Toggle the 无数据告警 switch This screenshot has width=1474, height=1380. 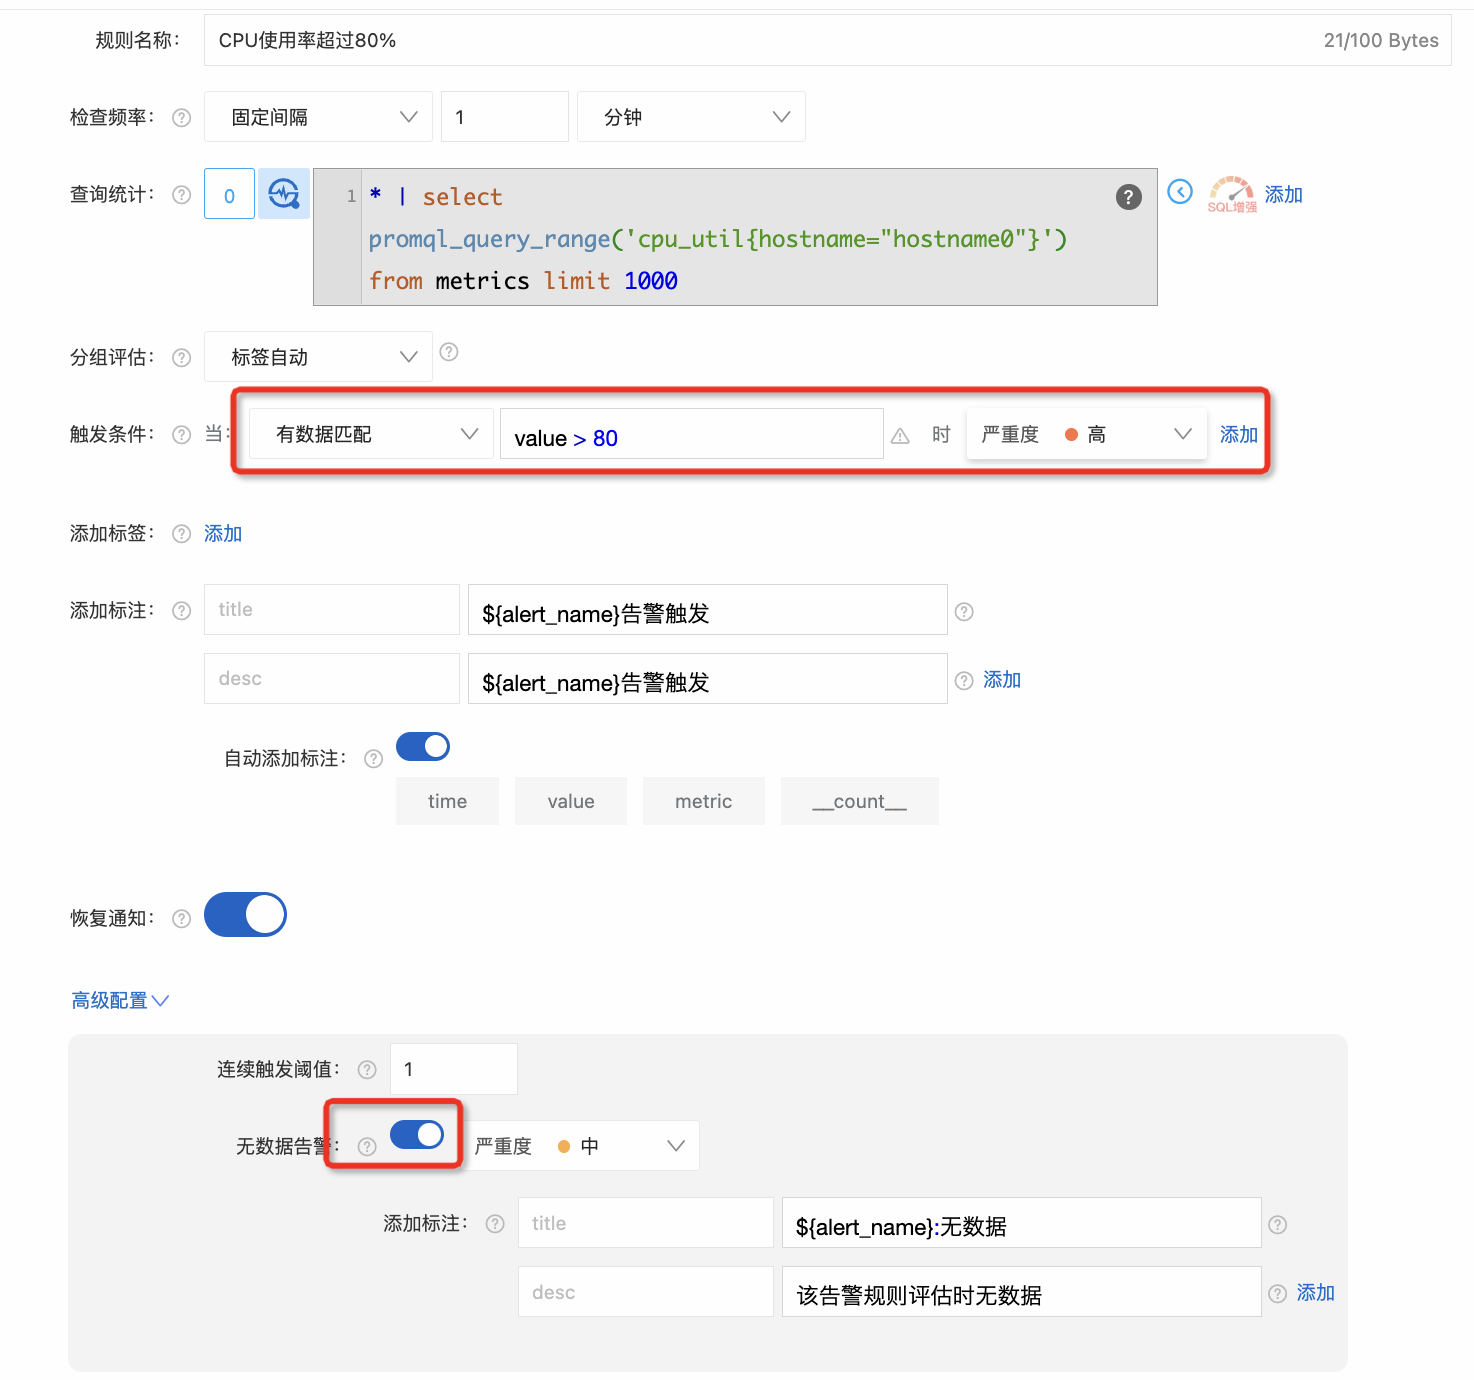coord(417,1135)
